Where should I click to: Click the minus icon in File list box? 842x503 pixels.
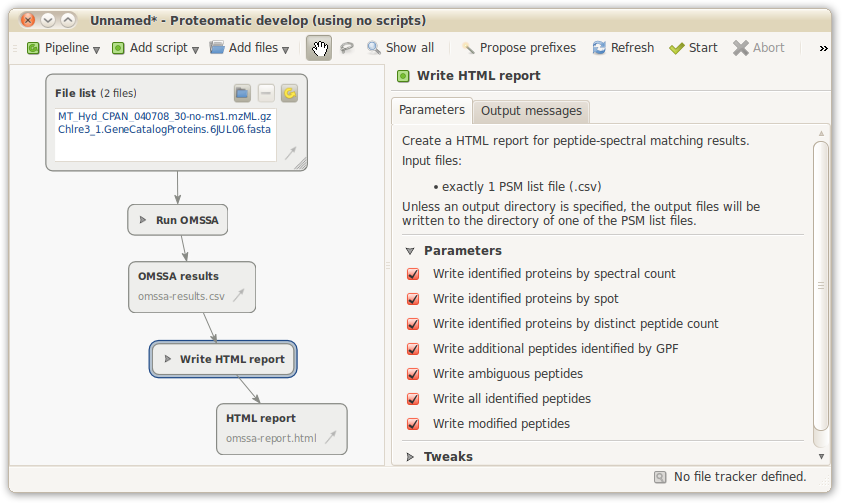click(x=266, y=93)
